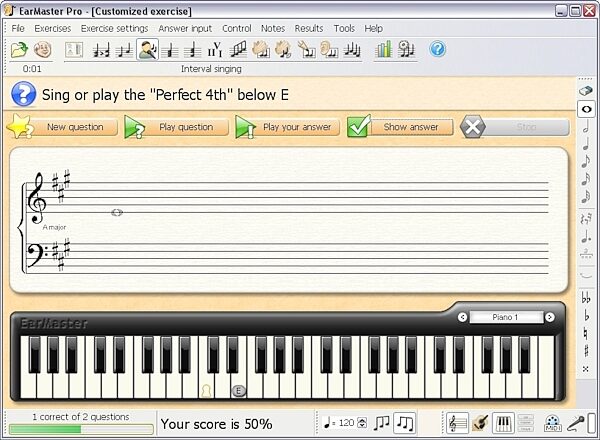
Task: Toggle the swing eighth notes rhythm icon
Action: click(382, 423)
